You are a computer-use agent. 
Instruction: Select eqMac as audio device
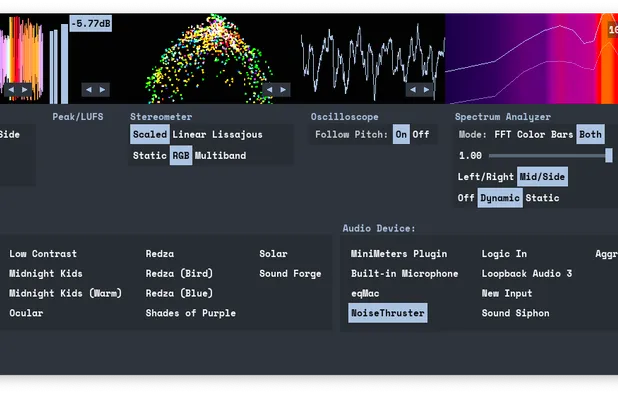[x=365, y=293]
